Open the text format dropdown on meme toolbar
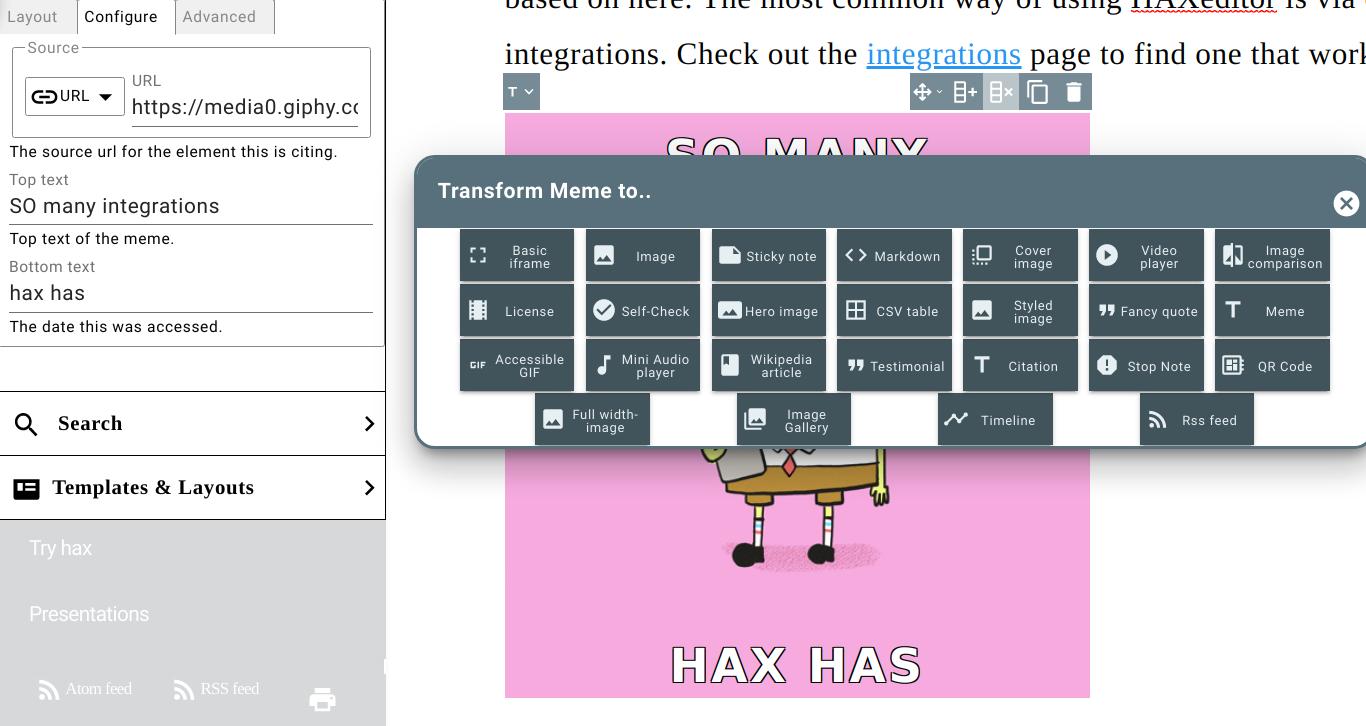This screenshot has height=726, width=1366. (520, 91)
